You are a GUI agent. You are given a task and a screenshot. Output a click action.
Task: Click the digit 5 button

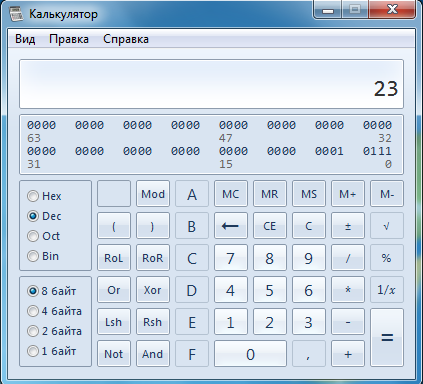(x=270, y=290)
